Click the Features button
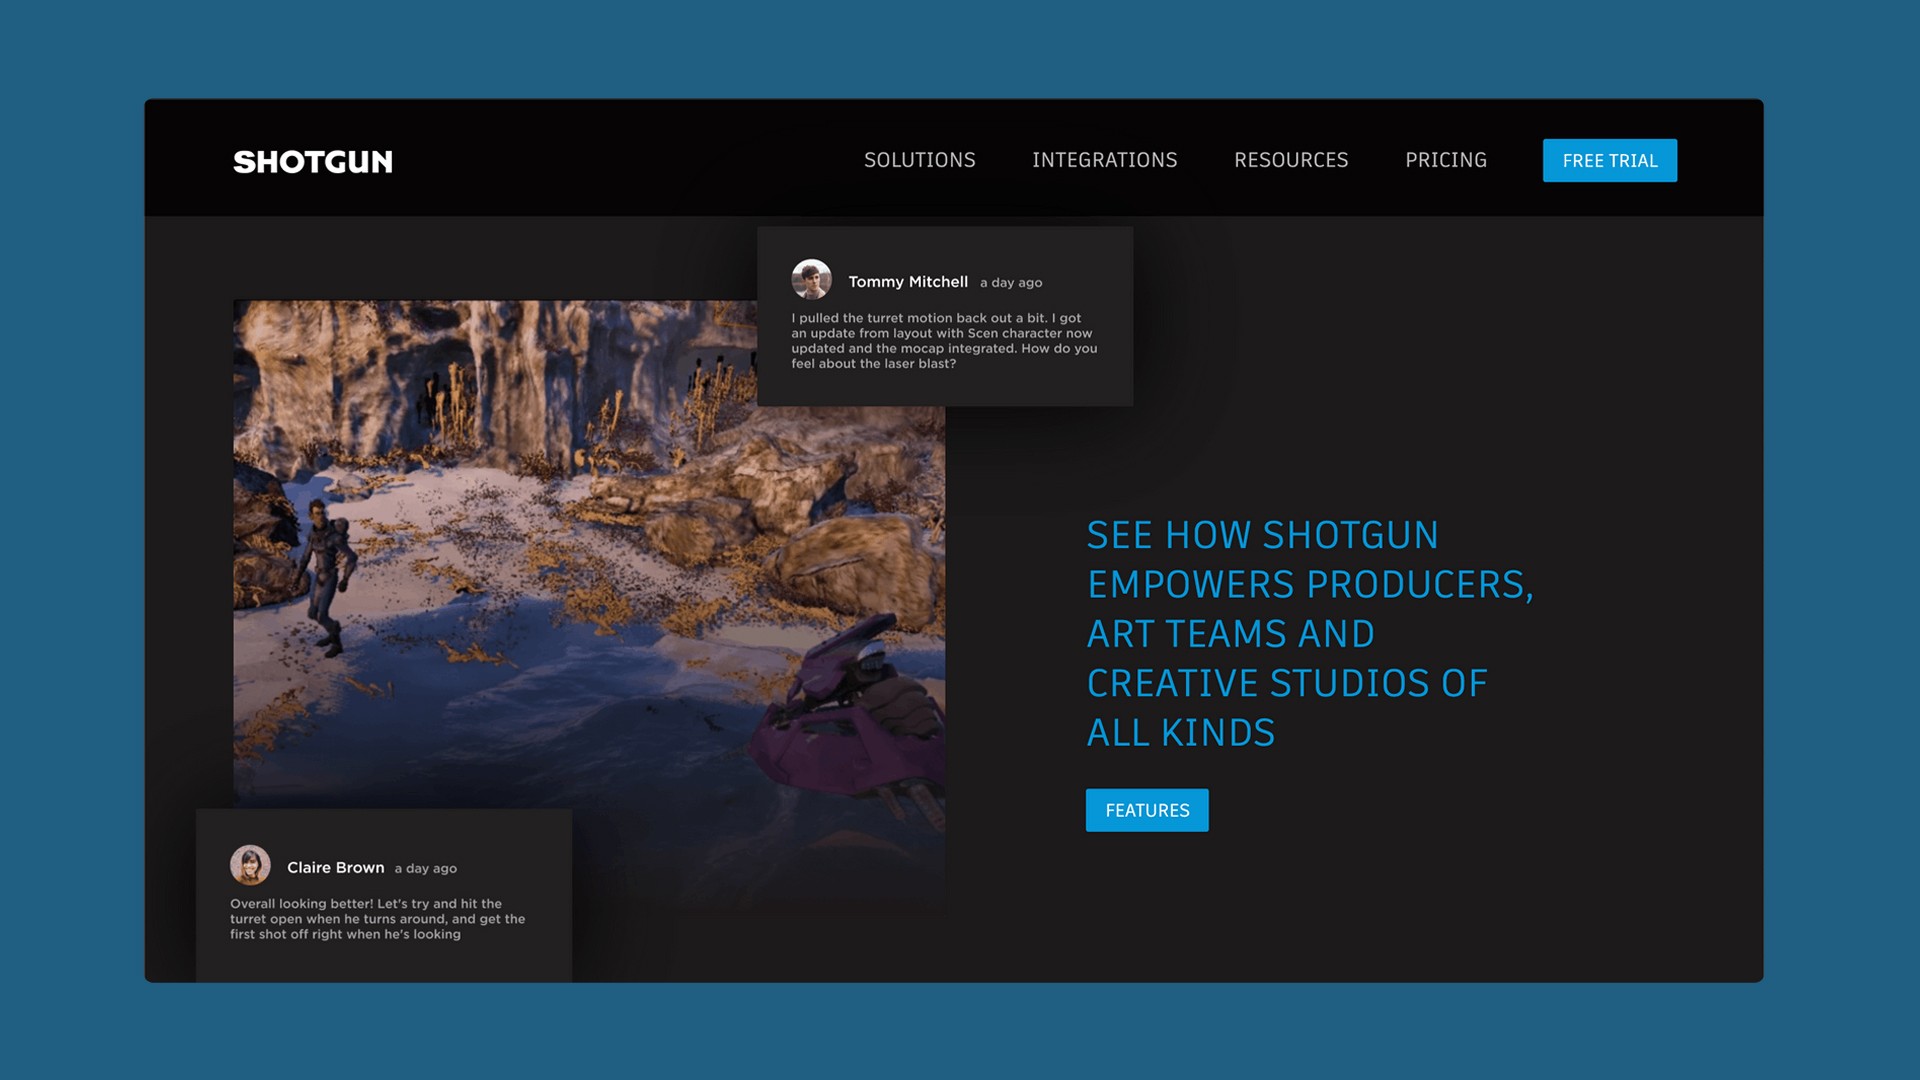1920x1080 pixels. (1146, 810)
